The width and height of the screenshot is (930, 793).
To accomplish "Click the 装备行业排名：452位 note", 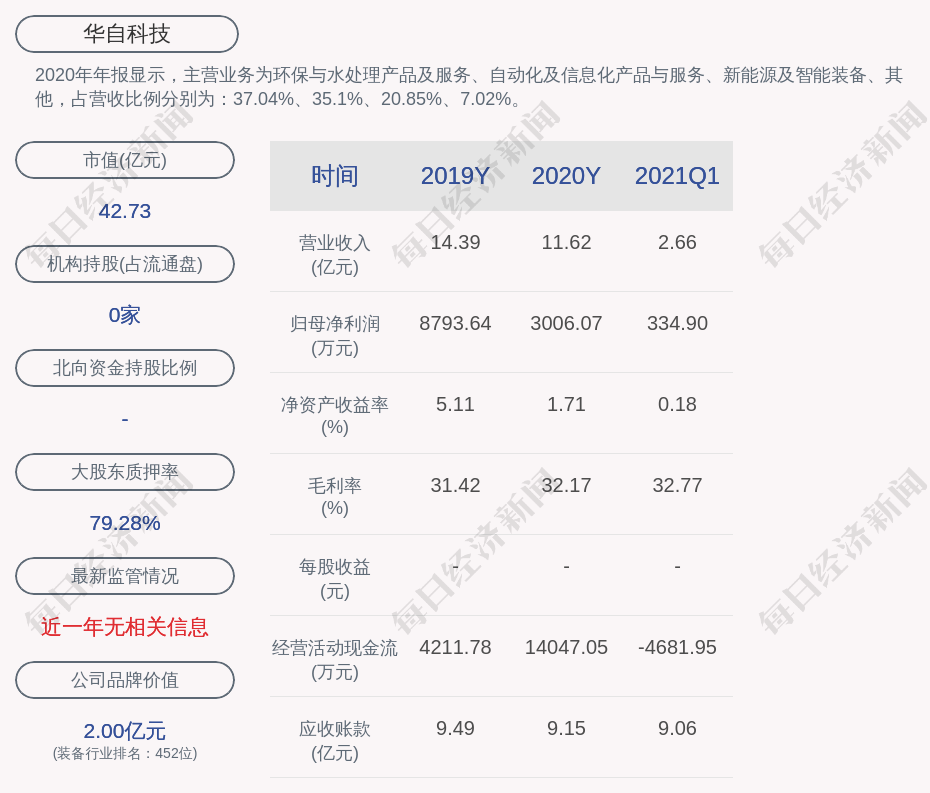I will [125, 754].
